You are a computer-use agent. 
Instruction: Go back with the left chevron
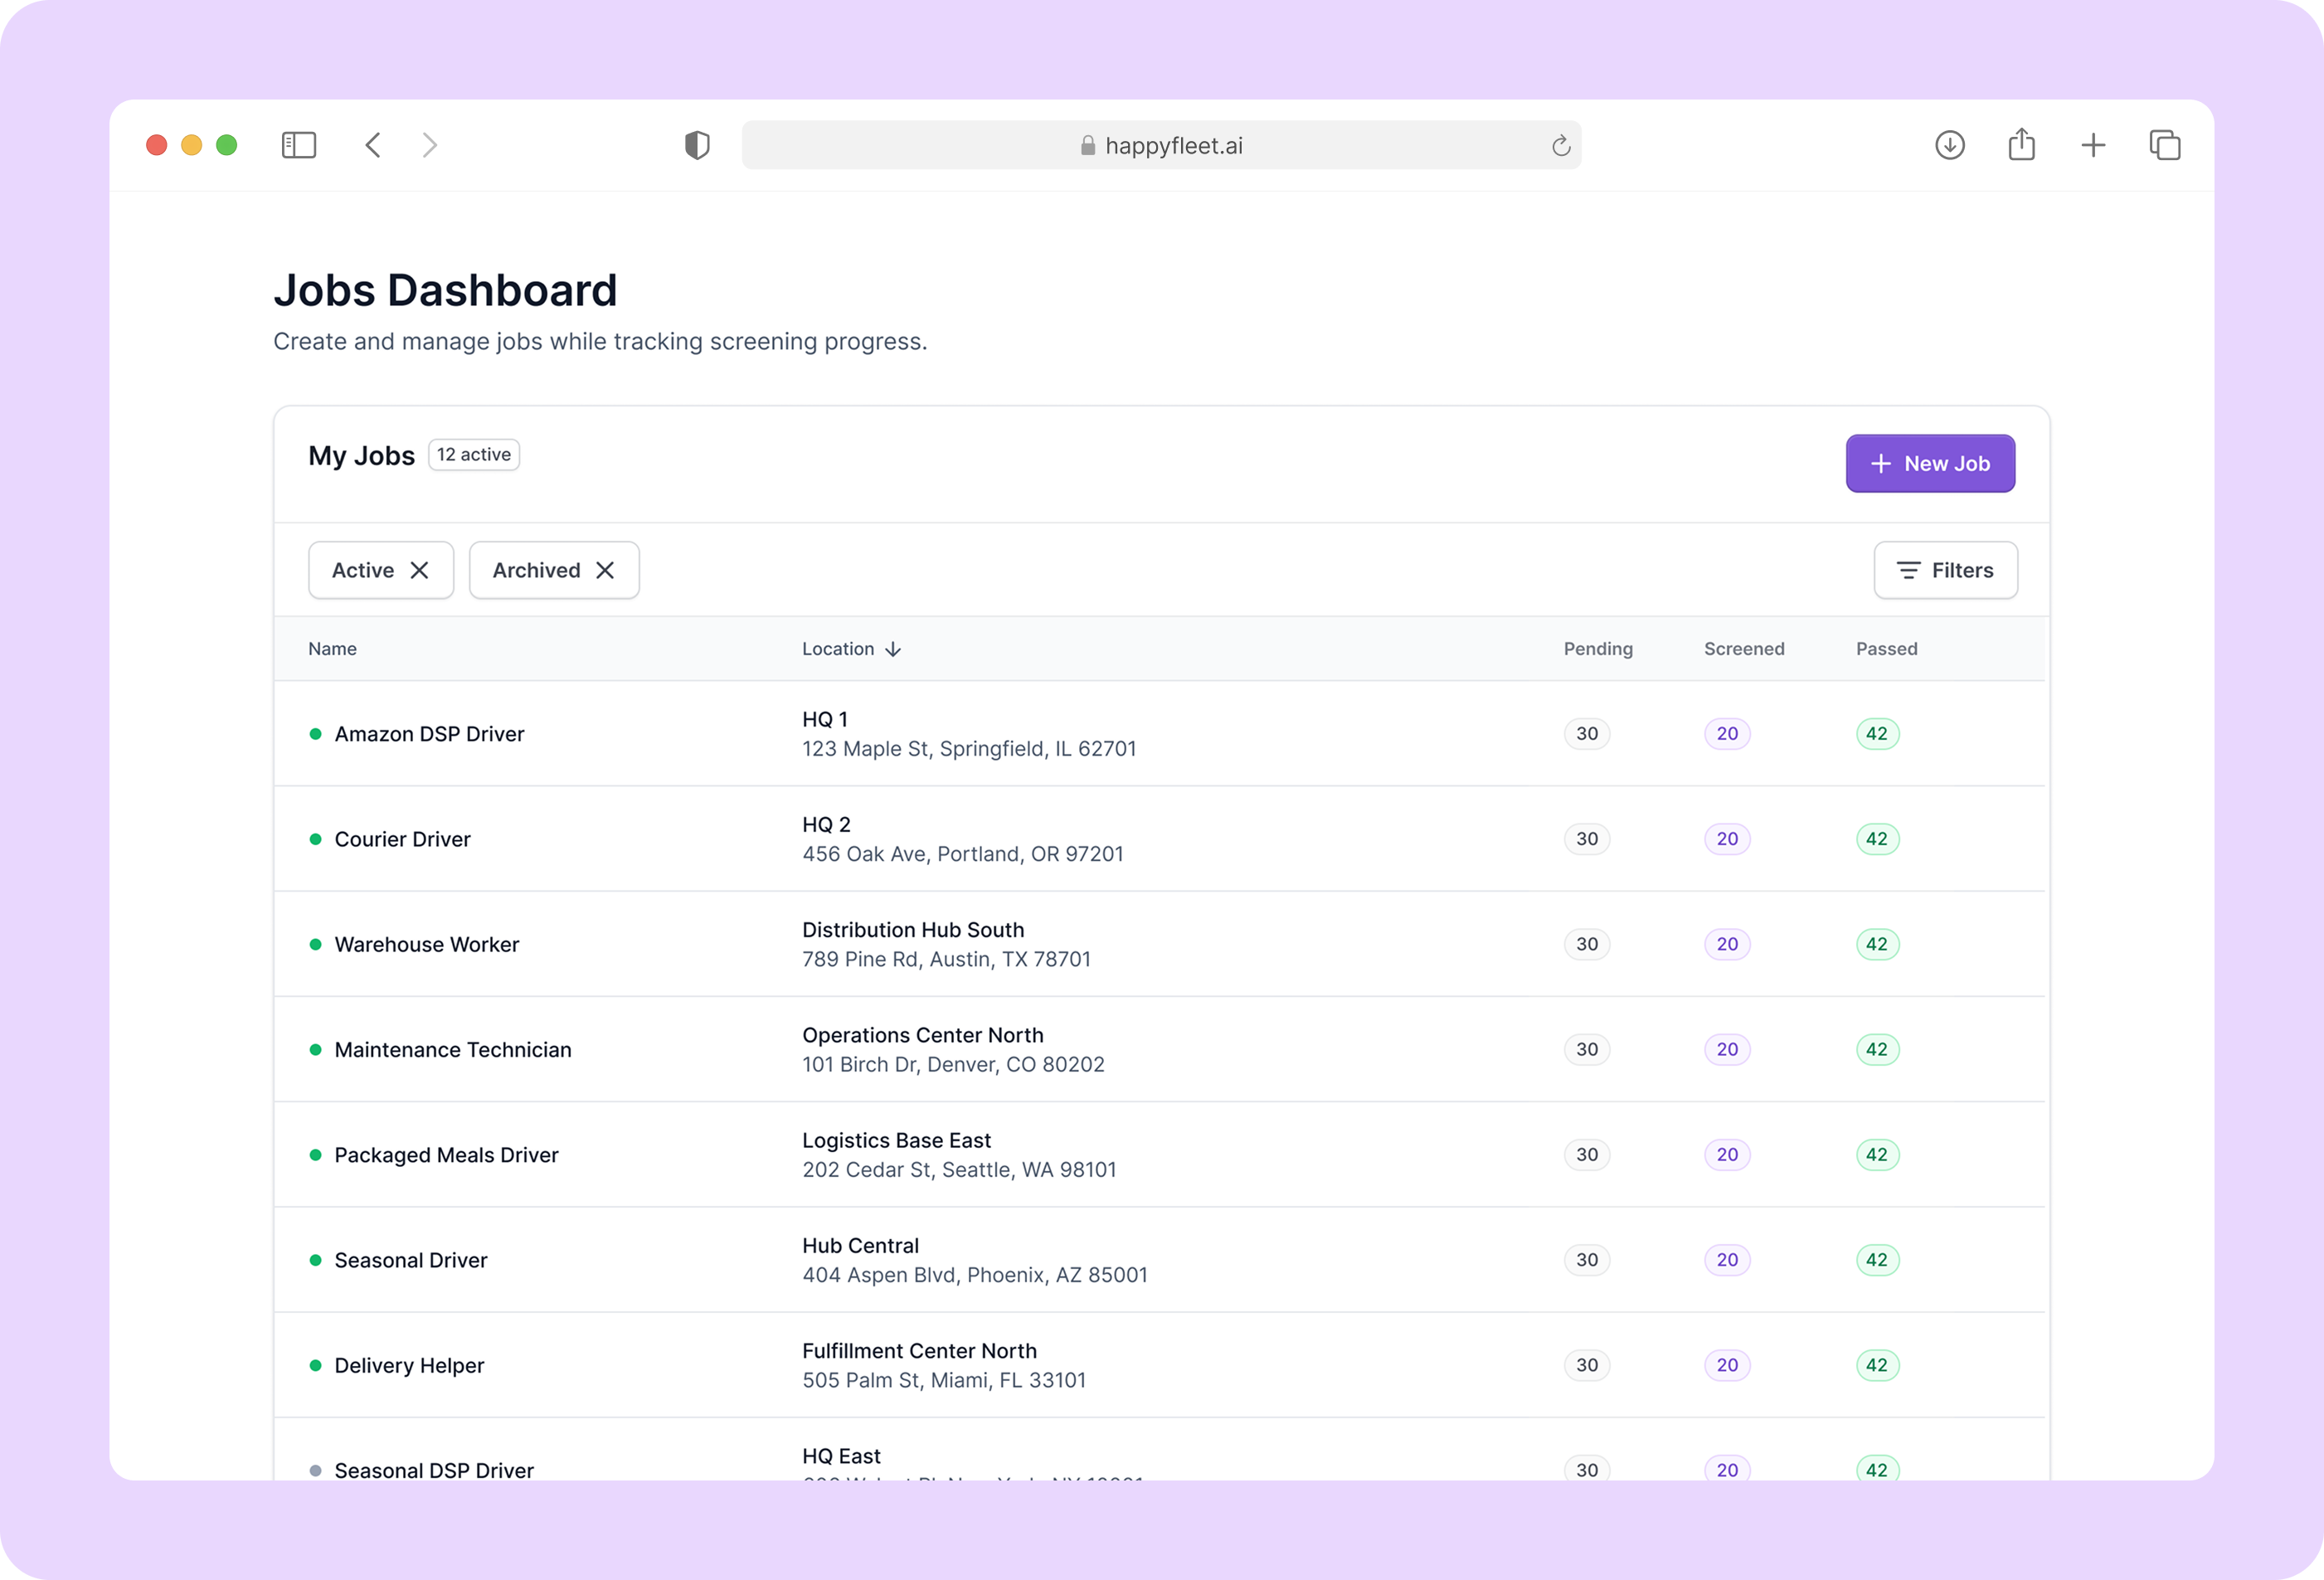pos(373,145)
